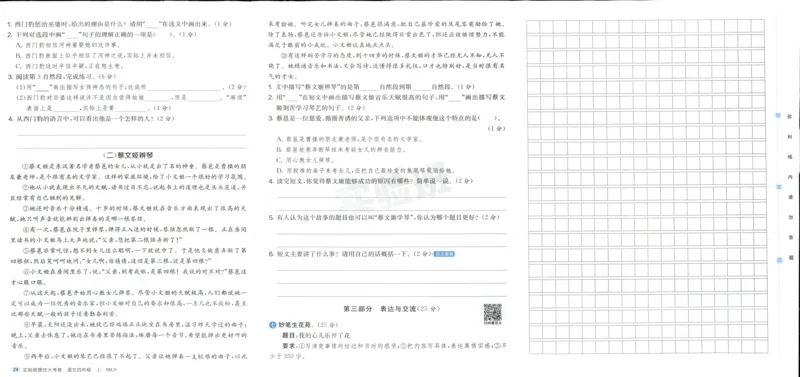Click the answer parentheses in 蔡邕 question 3
The image size is (800, 377).
click(488, 118)
